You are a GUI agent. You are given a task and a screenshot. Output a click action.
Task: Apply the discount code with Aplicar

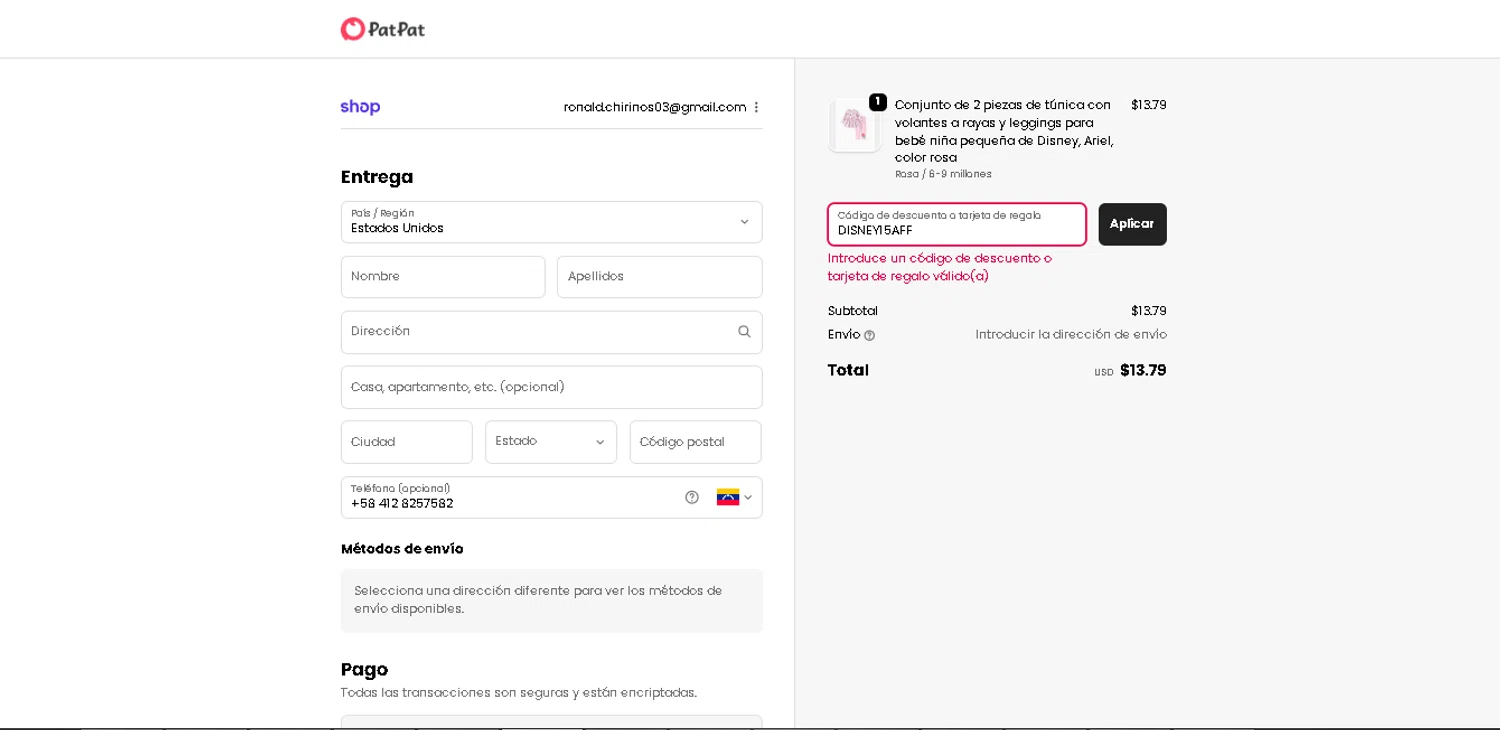coord(1132,224)
